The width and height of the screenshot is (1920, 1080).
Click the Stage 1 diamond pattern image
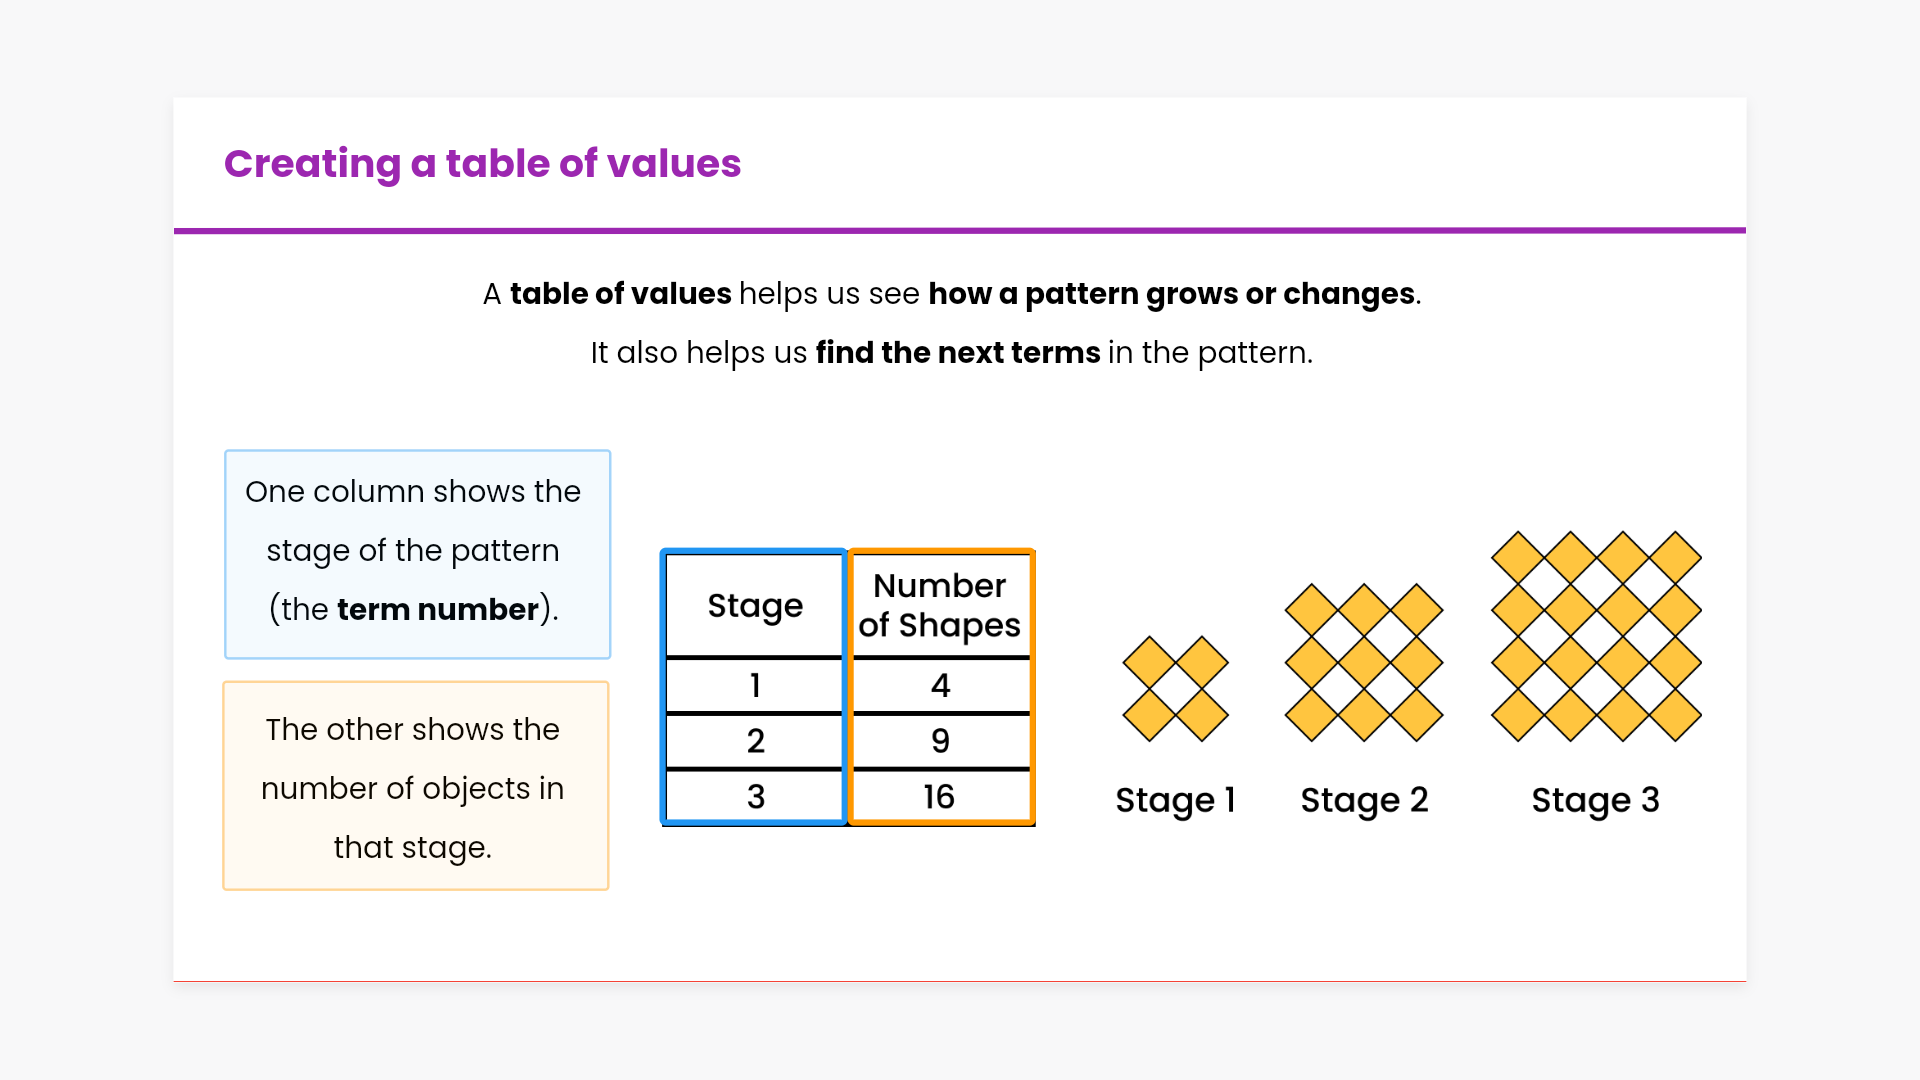pyautogui.click(x=1175, y=689)
